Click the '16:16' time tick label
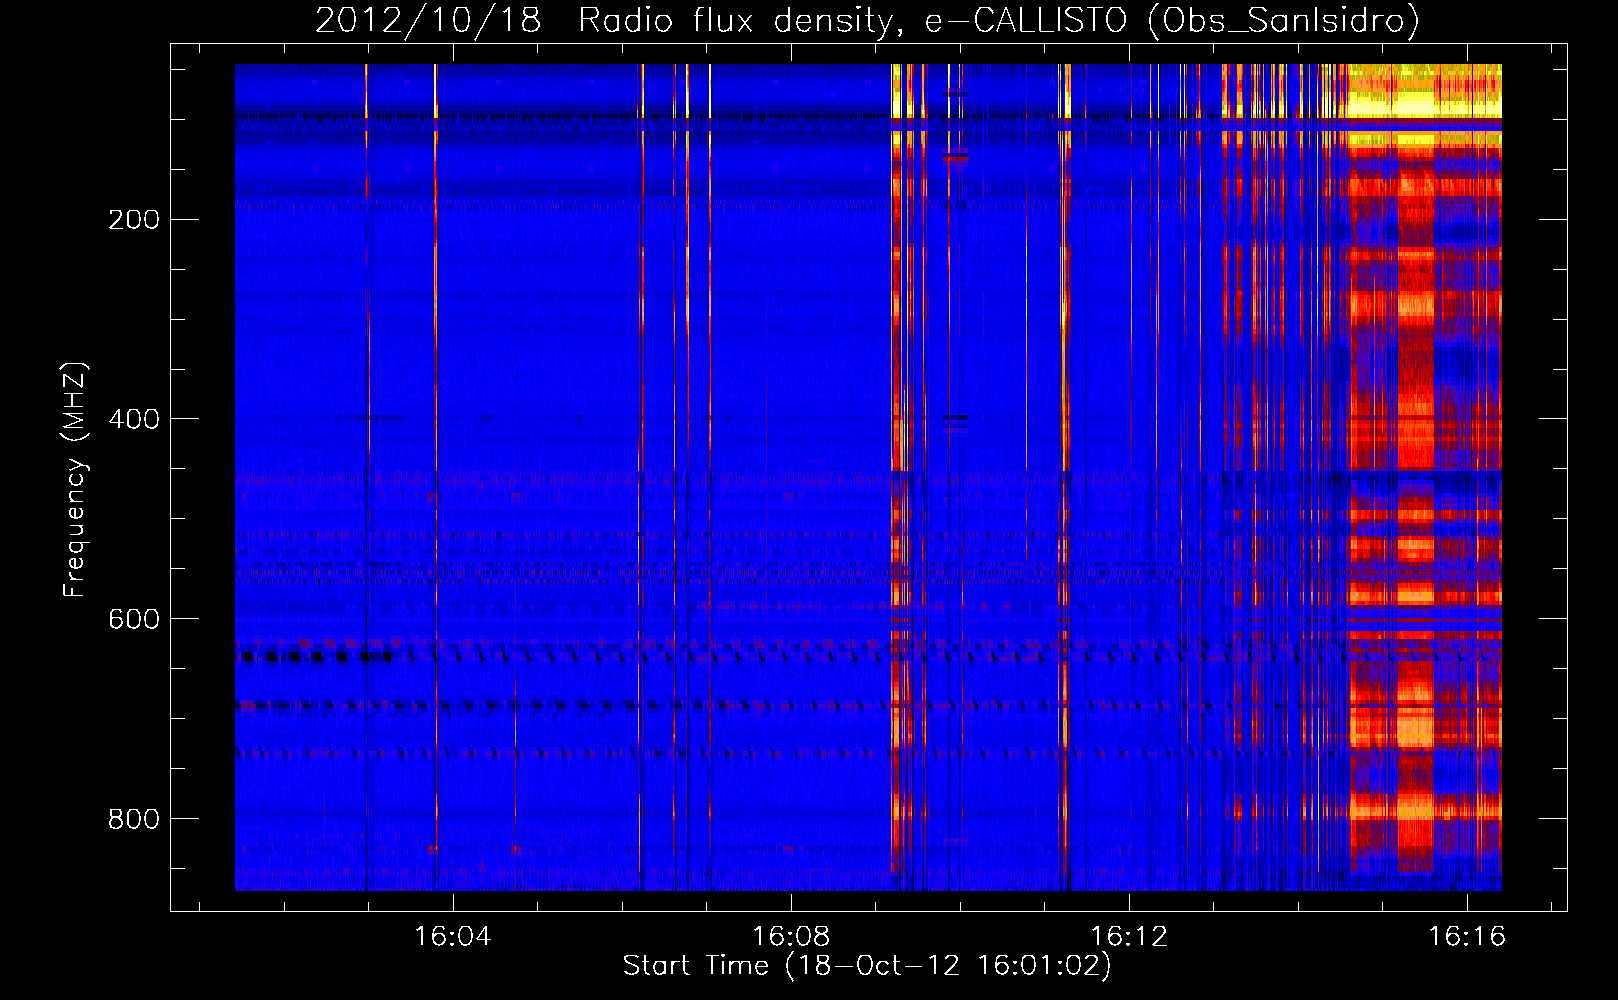The image size is (1618, 1000). tap(1467, 937)
